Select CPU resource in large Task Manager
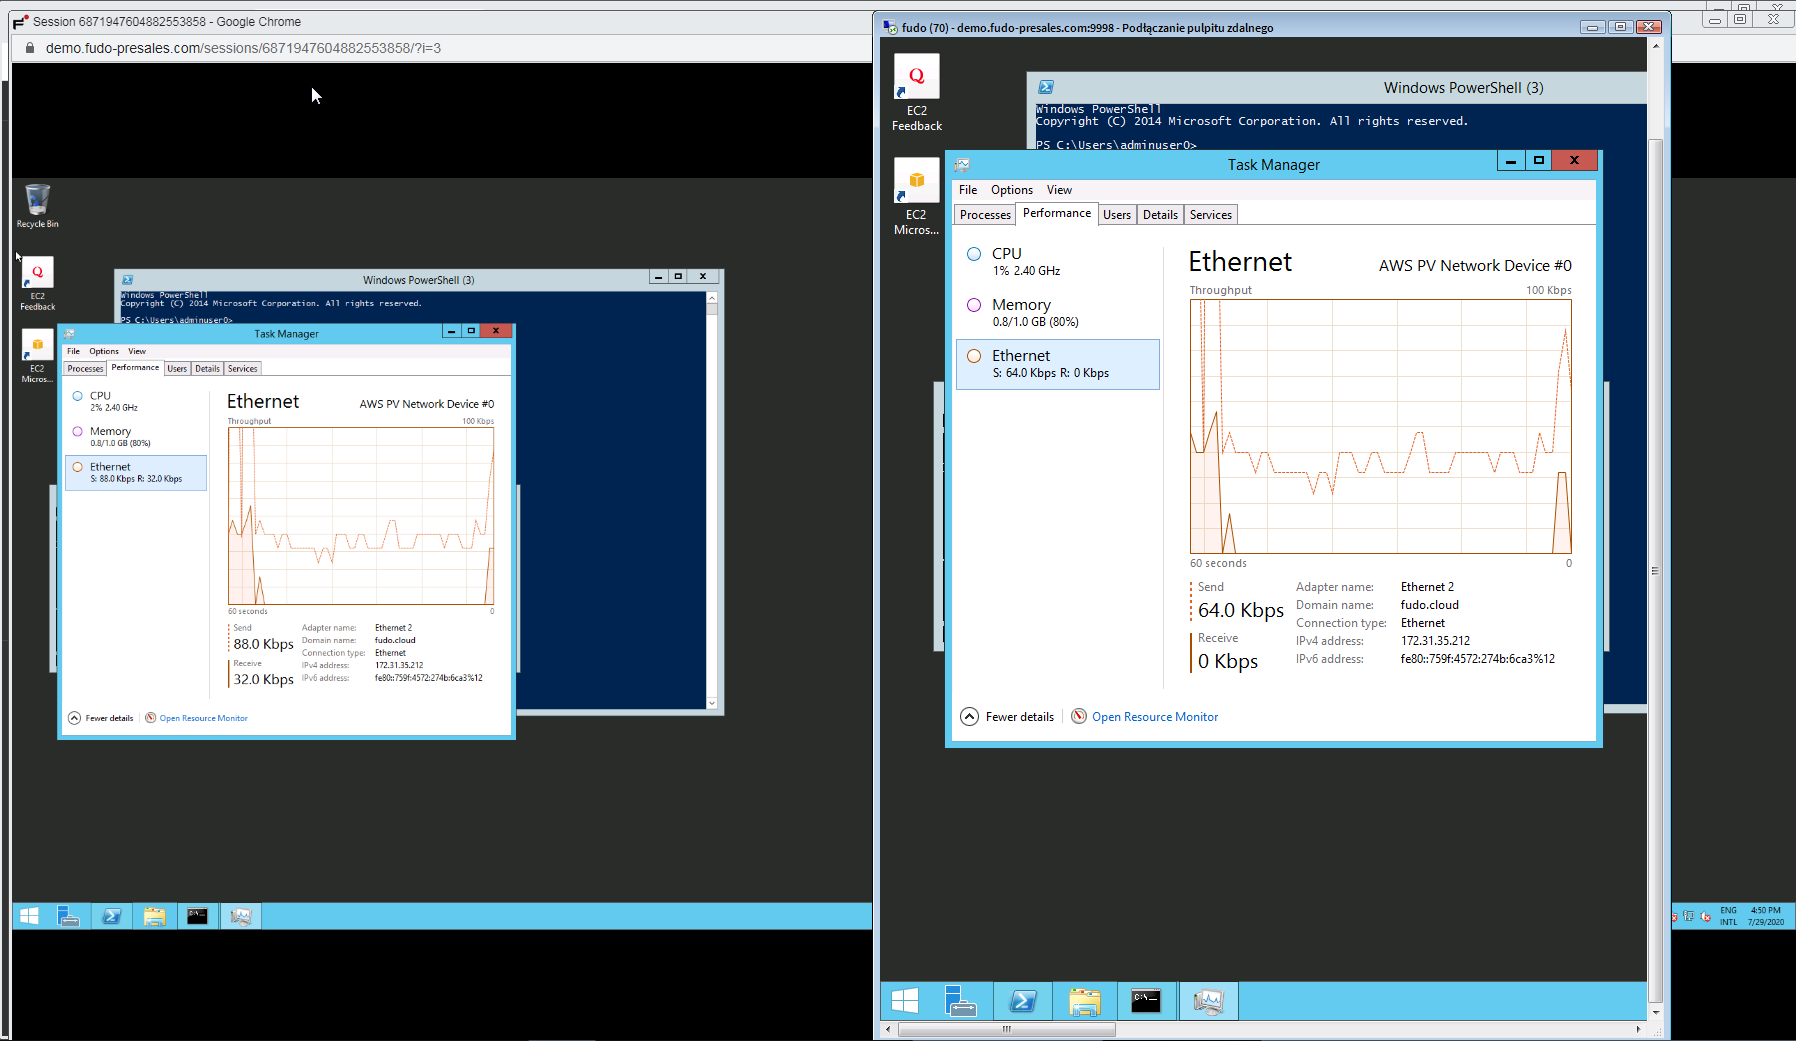This screenshot has width=1796, height=1041. 1058,262
